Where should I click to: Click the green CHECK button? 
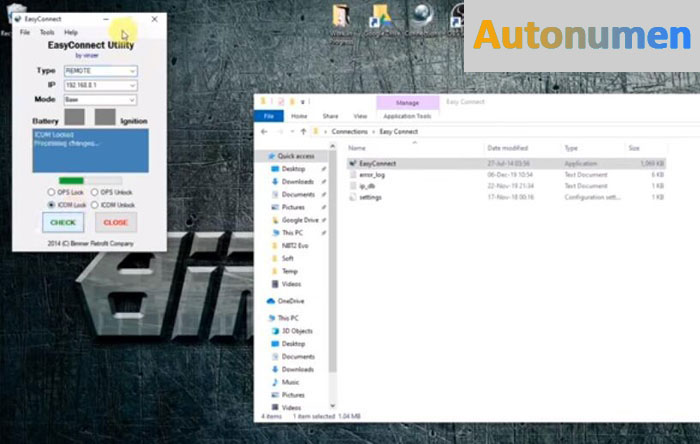click(x=63, y=222)
